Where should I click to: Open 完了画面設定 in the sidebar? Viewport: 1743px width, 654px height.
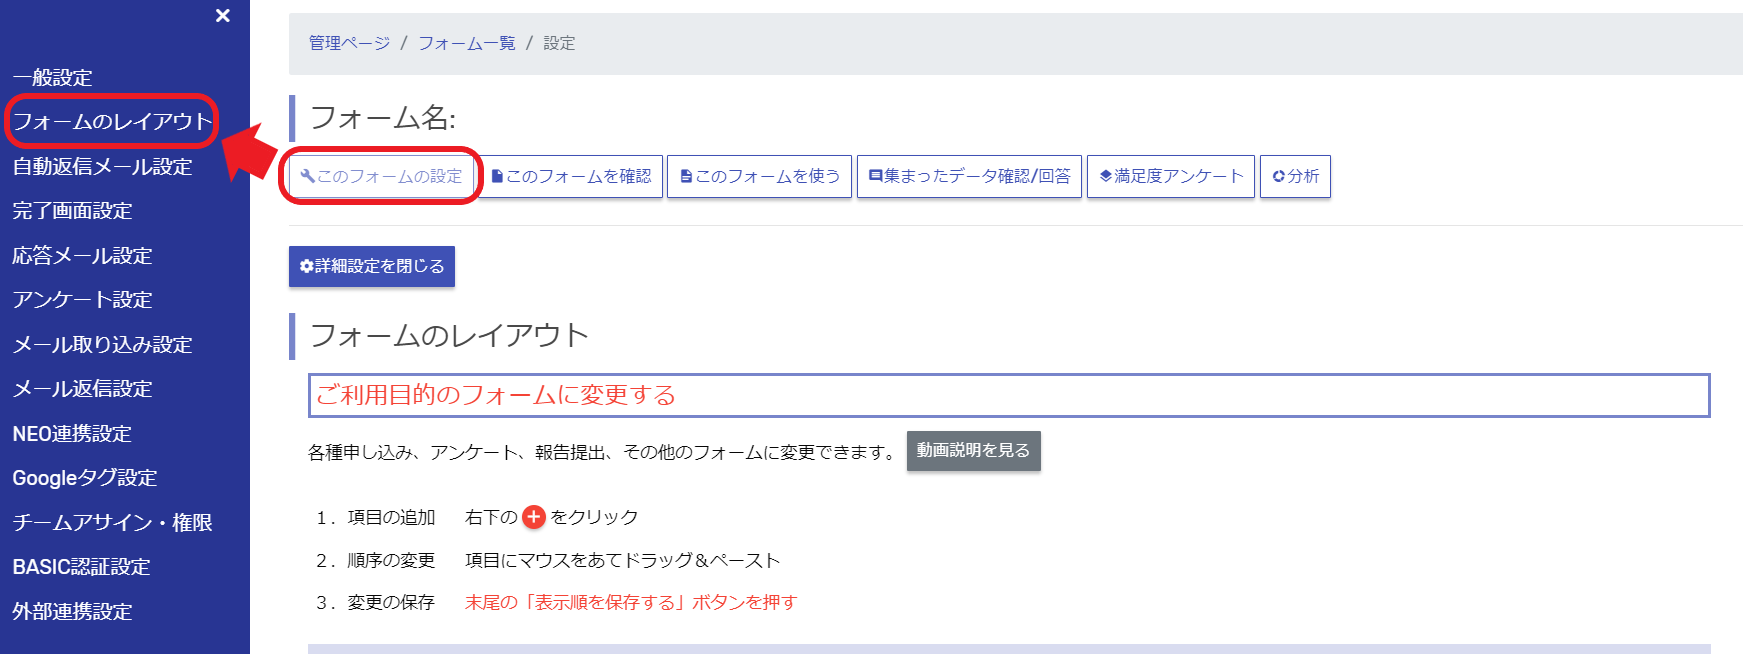point(72,210)
